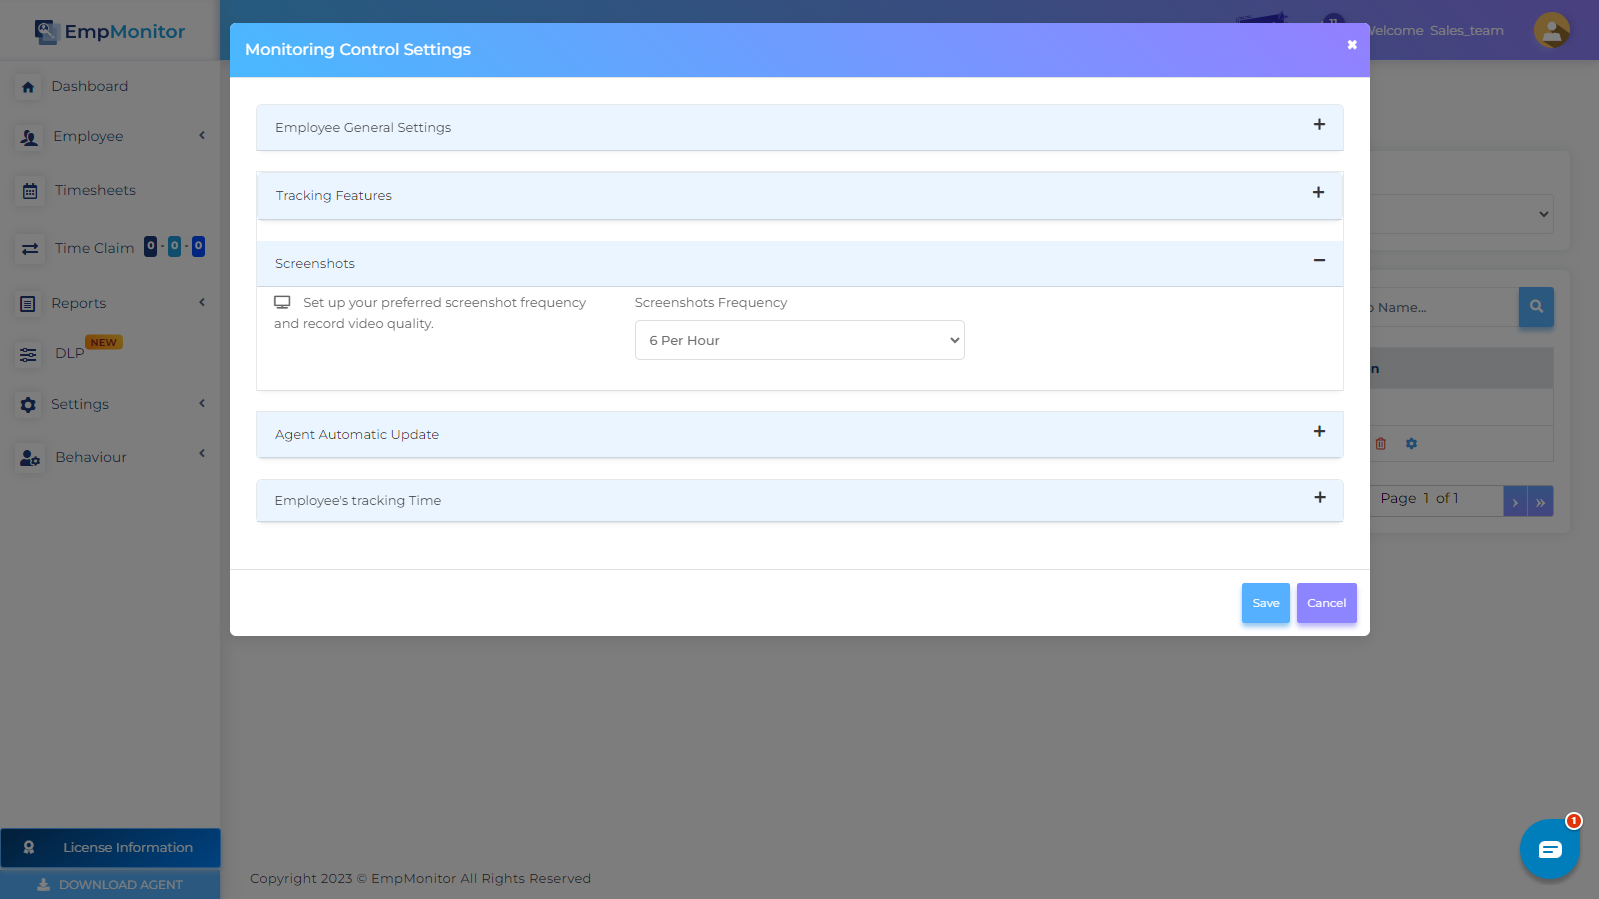Click the DOWNLOAD AGENT button
1599x899 pixels.
click(x=110, y=885)
